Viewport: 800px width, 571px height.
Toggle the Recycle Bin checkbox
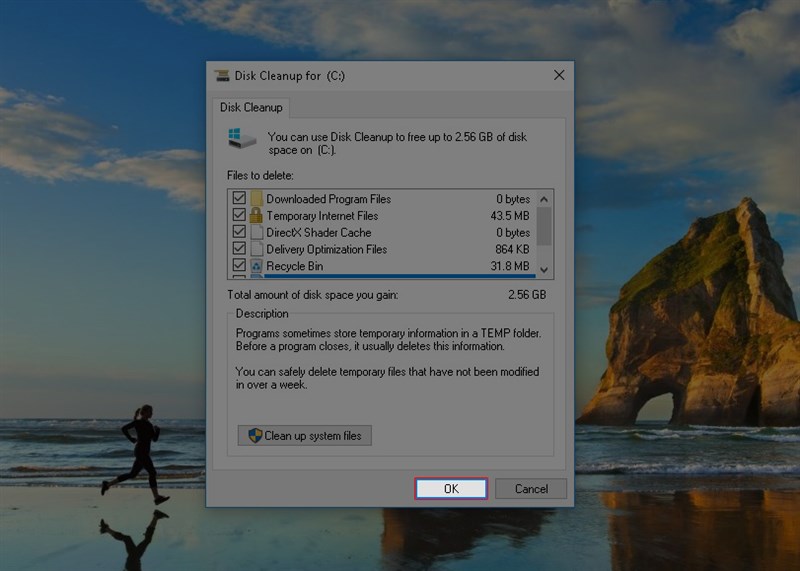point(239,266)
